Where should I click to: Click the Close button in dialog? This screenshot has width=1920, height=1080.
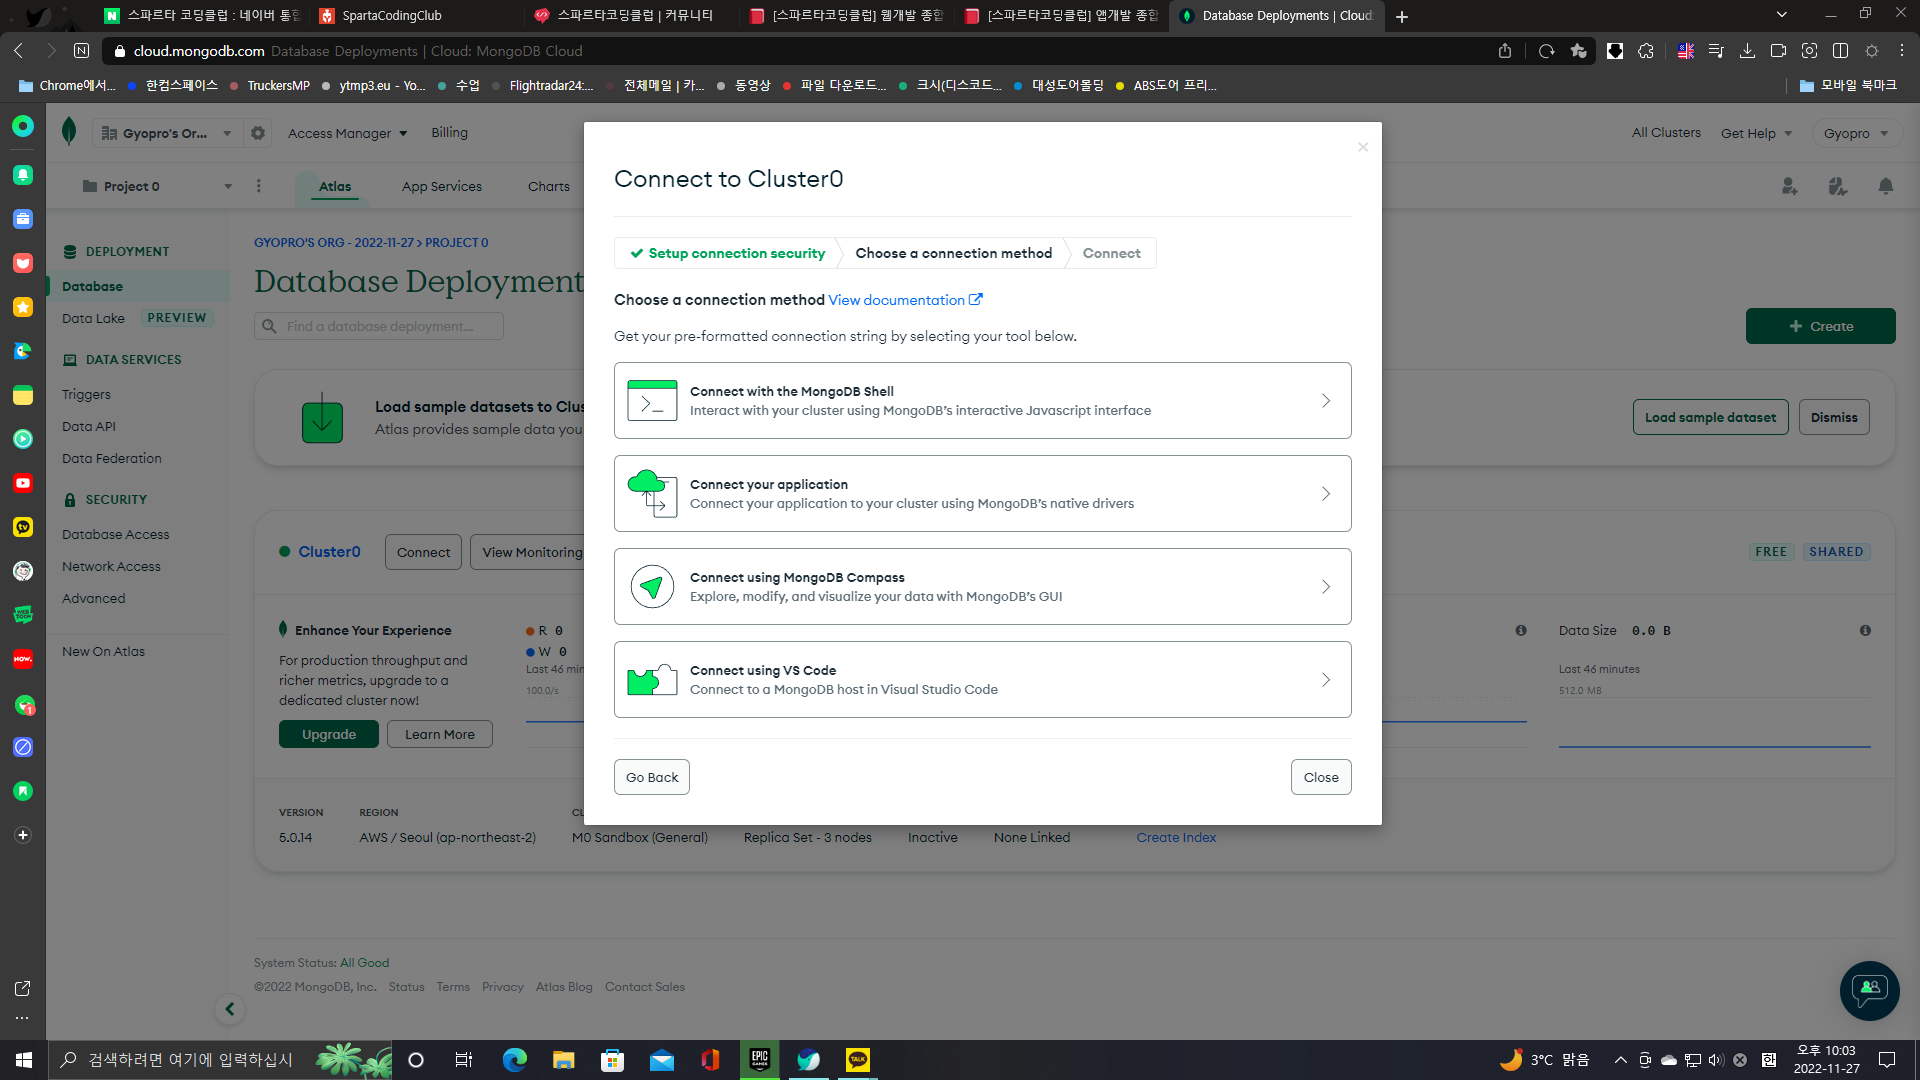1321,777
